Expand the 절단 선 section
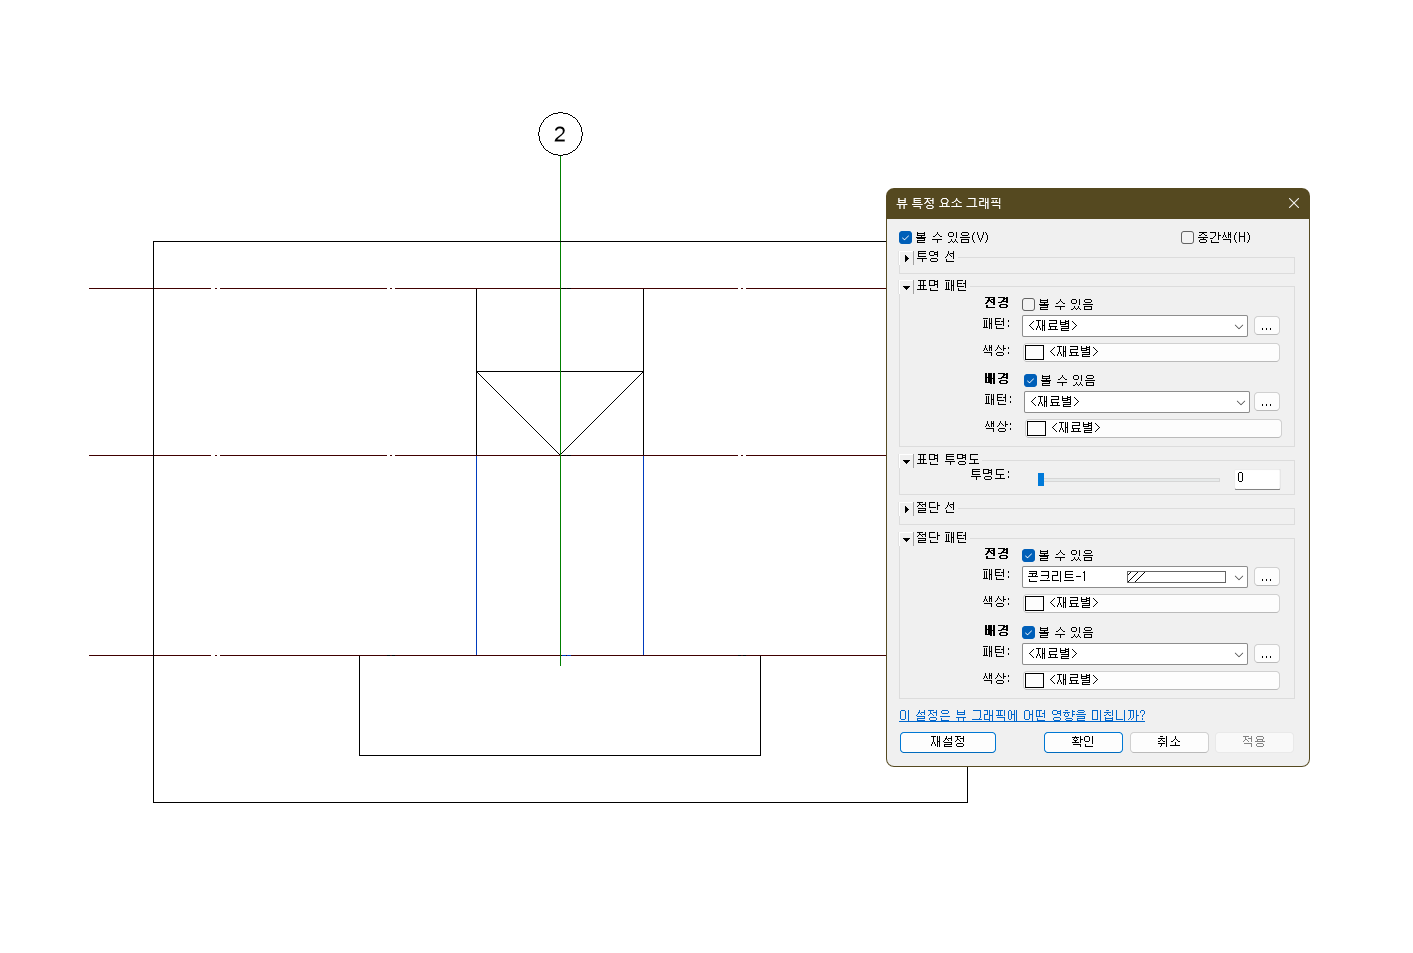Screen dimensions: 1413x953 pyautogui.click(x=907, y=509)
